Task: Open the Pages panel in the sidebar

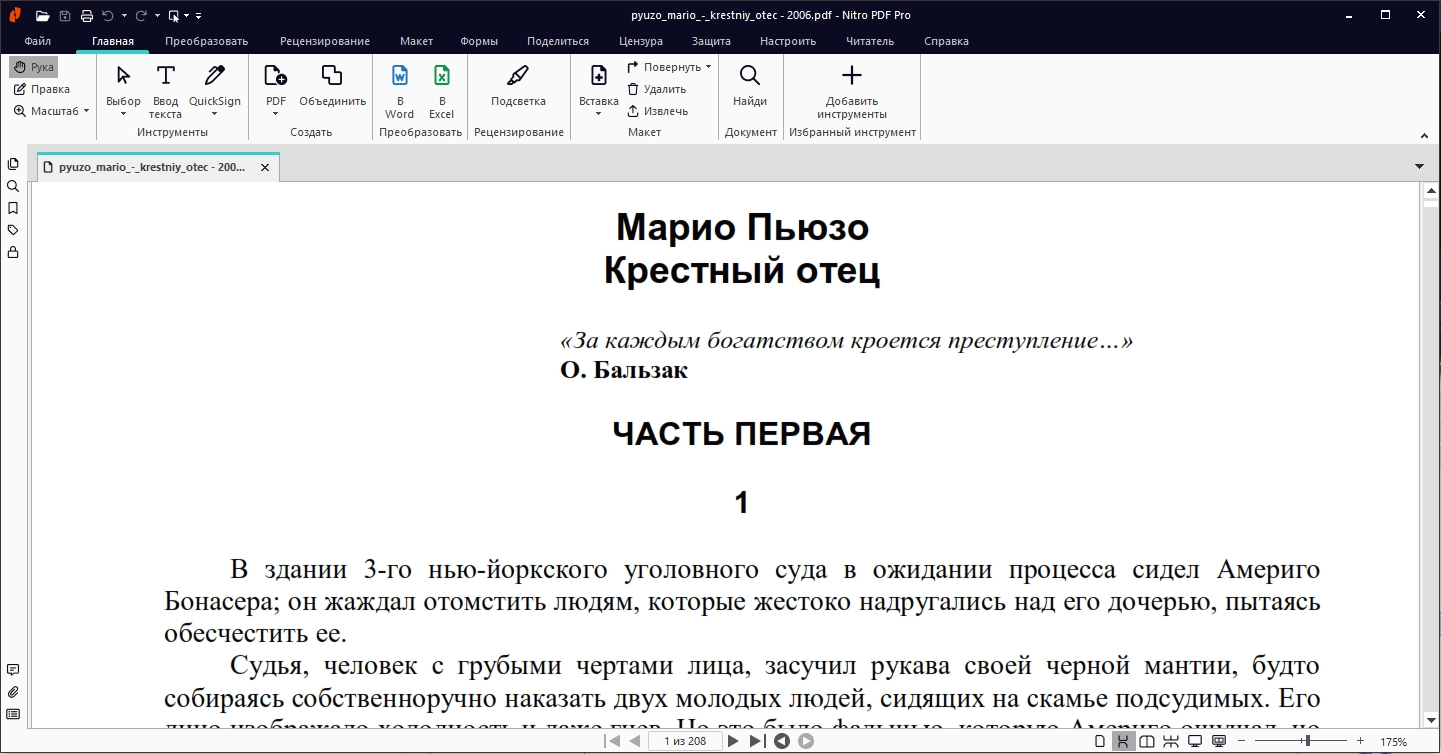Action: pos(13,164)
